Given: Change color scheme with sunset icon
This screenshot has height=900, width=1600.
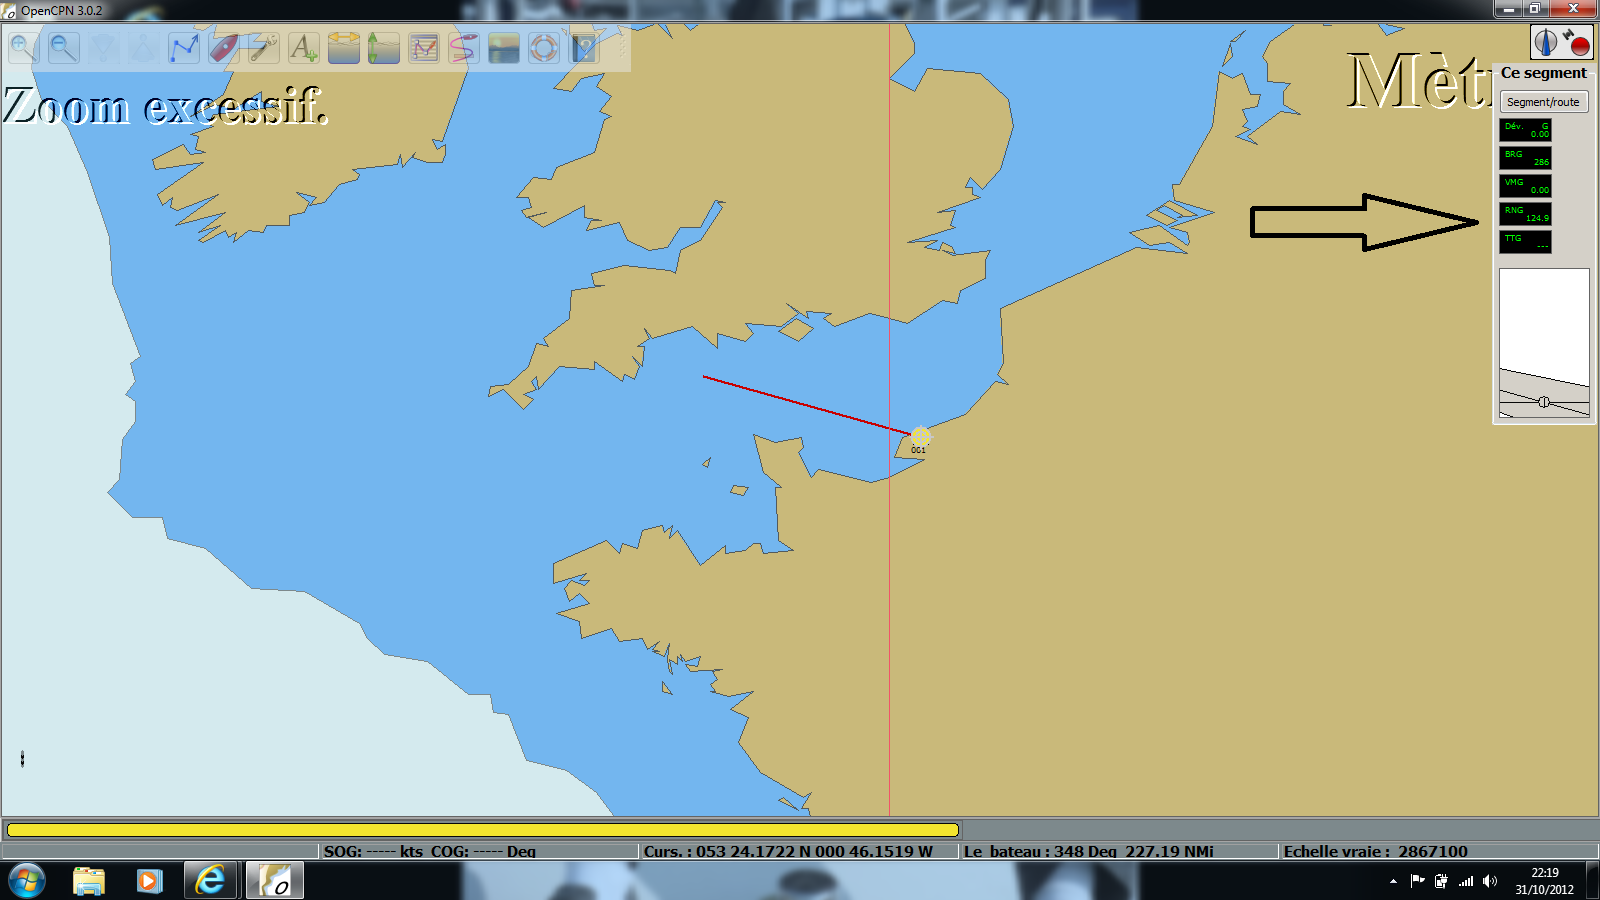Looking at the screenshot, I should (x=504, y=47).
